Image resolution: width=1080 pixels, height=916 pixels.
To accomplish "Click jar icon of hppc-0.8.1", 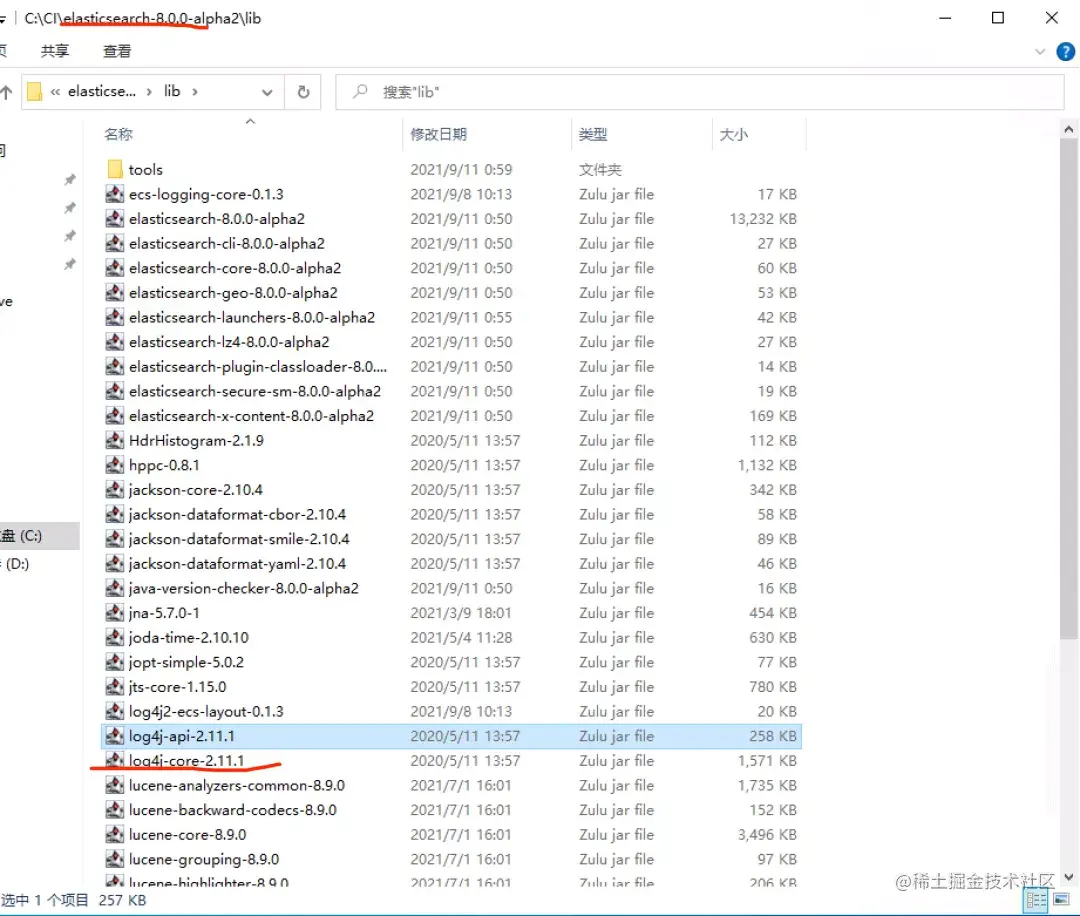I will pyautogui.click(x=114, y=466).
